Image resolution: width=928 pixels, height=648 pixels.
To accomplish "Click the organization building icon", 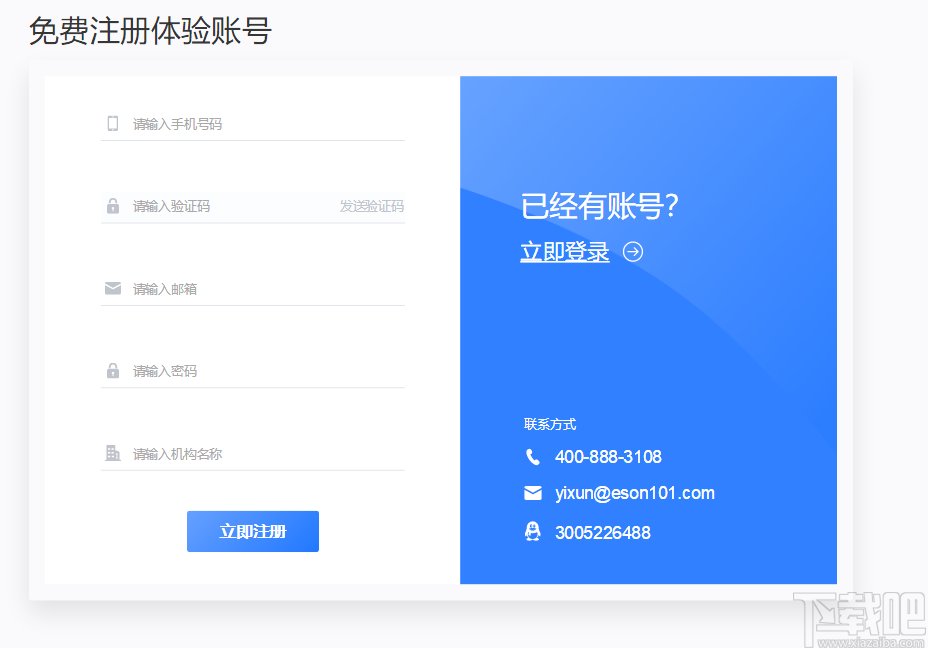I will point(112,453).
